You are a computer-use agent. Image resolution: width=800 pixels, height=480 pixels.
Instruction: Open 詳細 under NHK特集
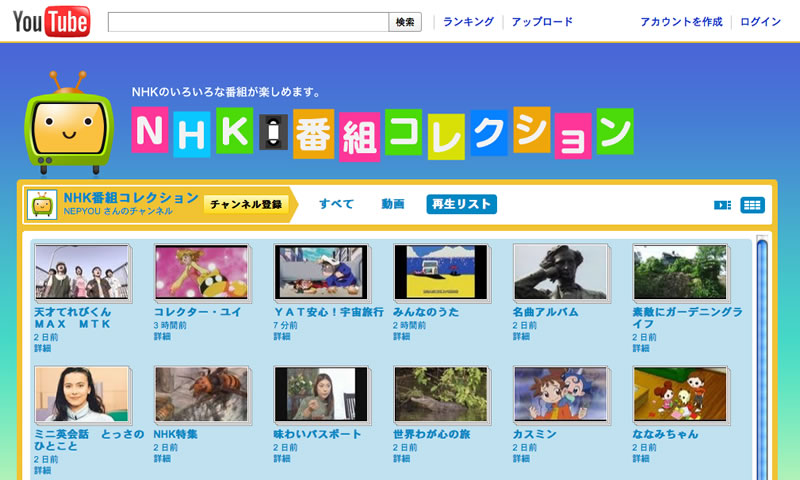[x=162, y=459]
